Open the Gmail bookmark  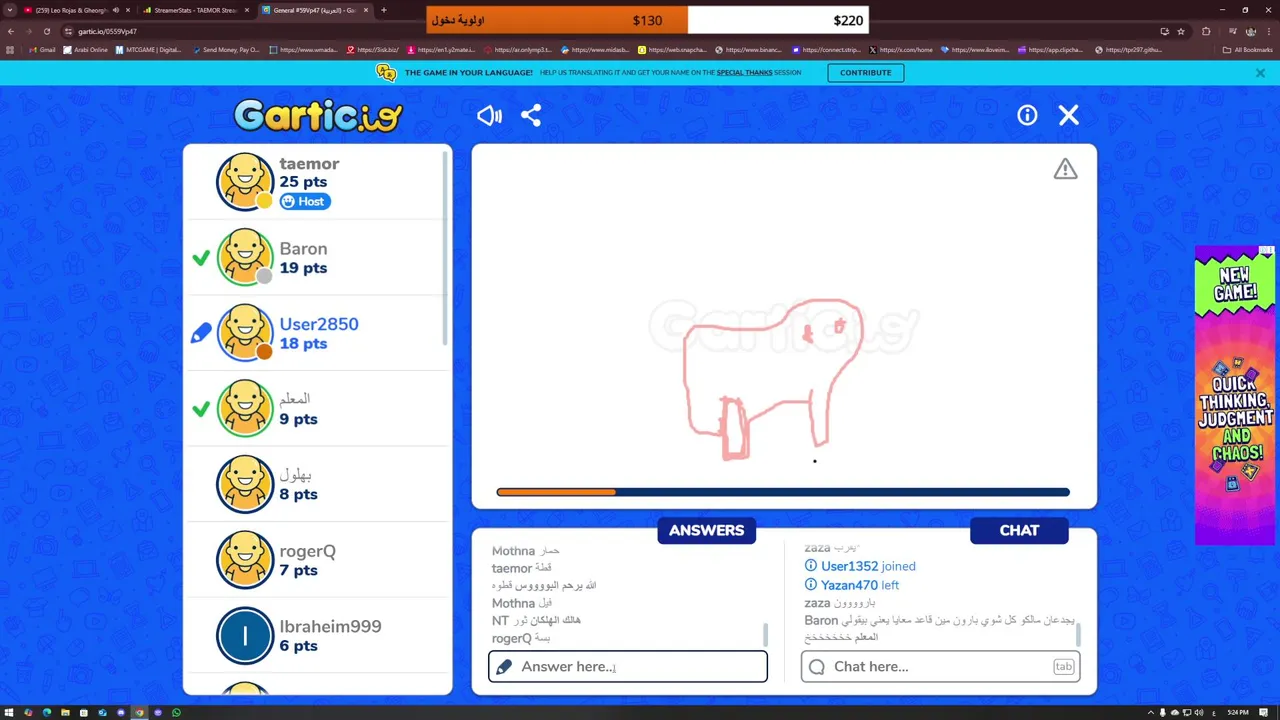(43, 50)
